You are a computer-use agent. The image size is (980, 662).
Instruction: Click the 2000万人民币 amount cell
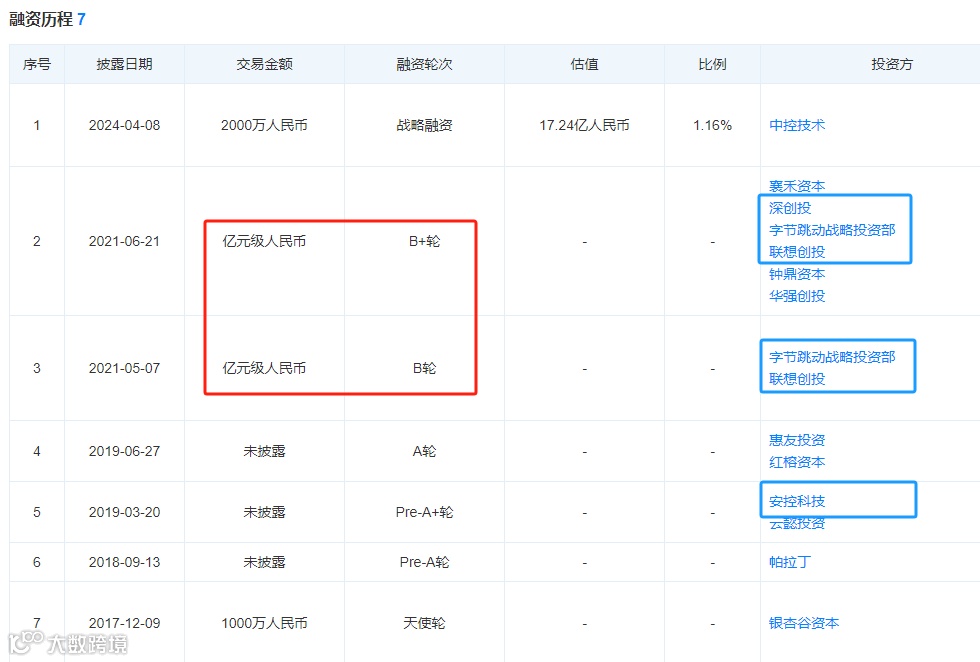(264, 125)
